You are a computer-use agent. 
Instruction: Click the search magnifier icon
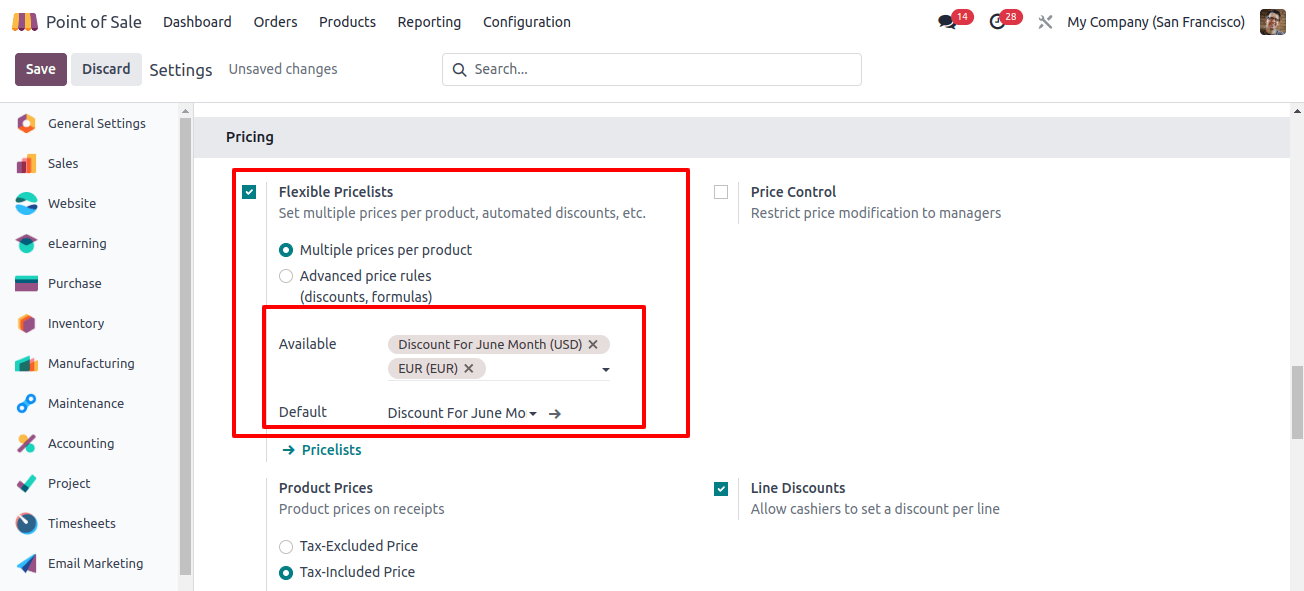(460, 69)
